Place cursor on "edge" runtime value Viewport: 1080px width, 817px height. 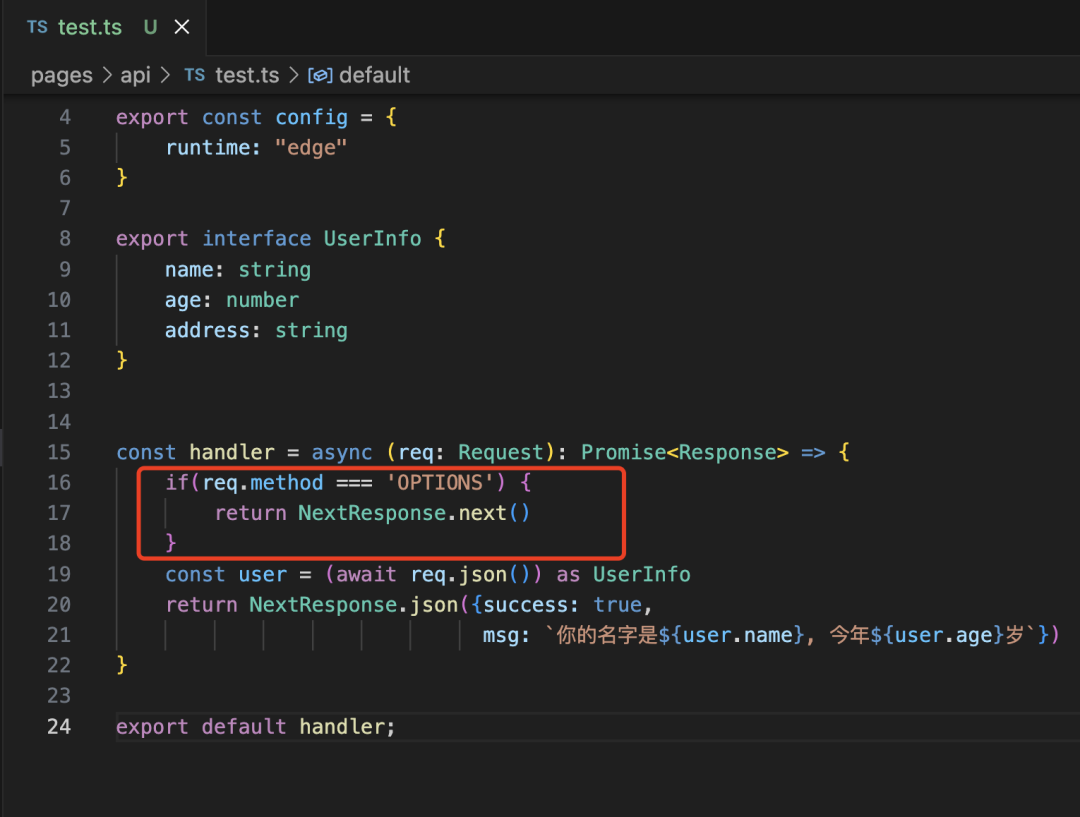(311, 147)
